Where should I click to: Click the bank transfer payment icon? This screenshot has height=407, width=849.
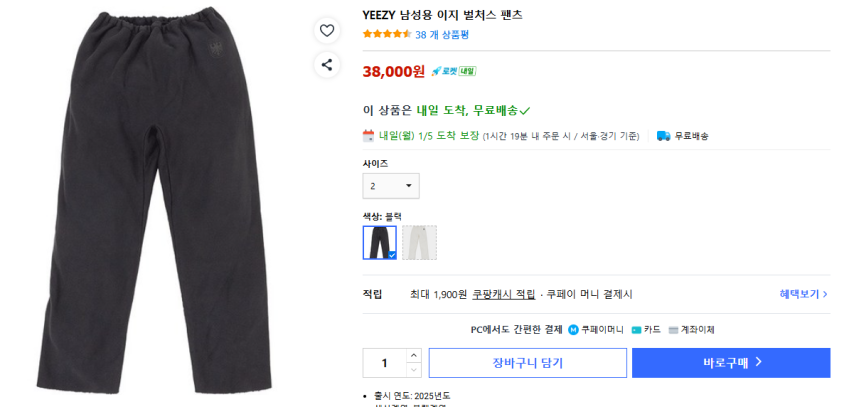point(673,329)
